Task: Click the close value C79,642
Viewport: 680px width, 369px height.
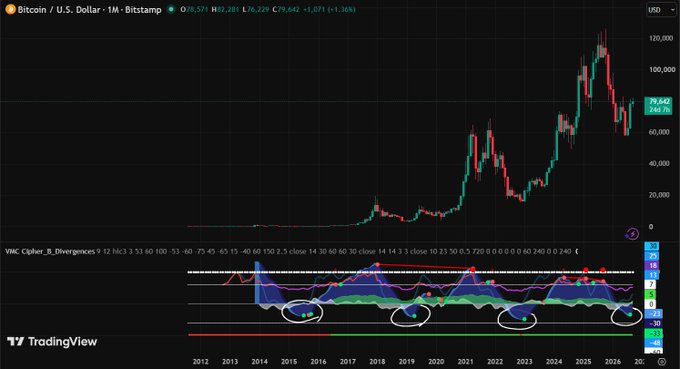Action: point(286,9)
